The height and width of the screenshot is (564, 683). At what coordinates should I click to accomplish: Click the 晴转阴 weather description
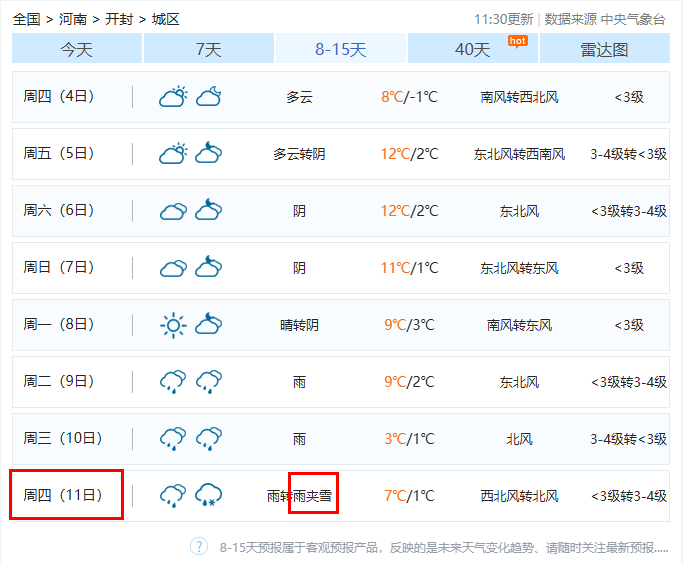[x=299, y=325]
